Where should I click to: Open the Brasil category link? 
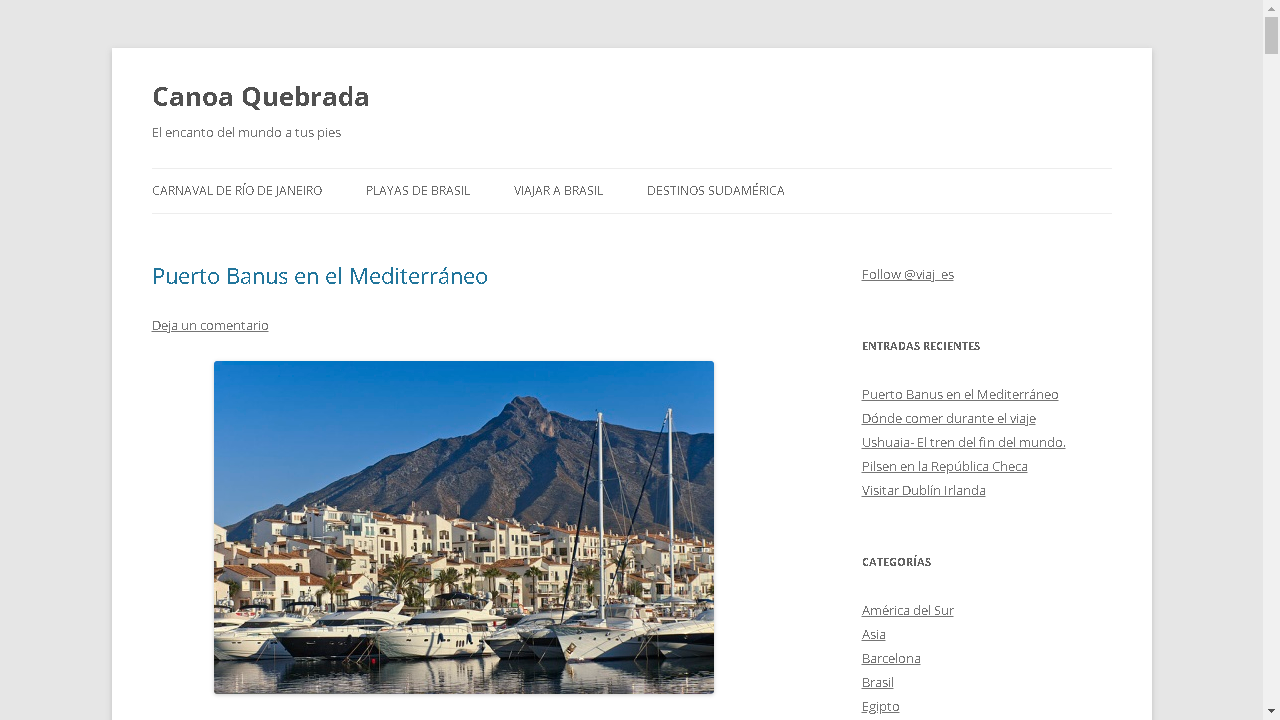click(878, 682)
